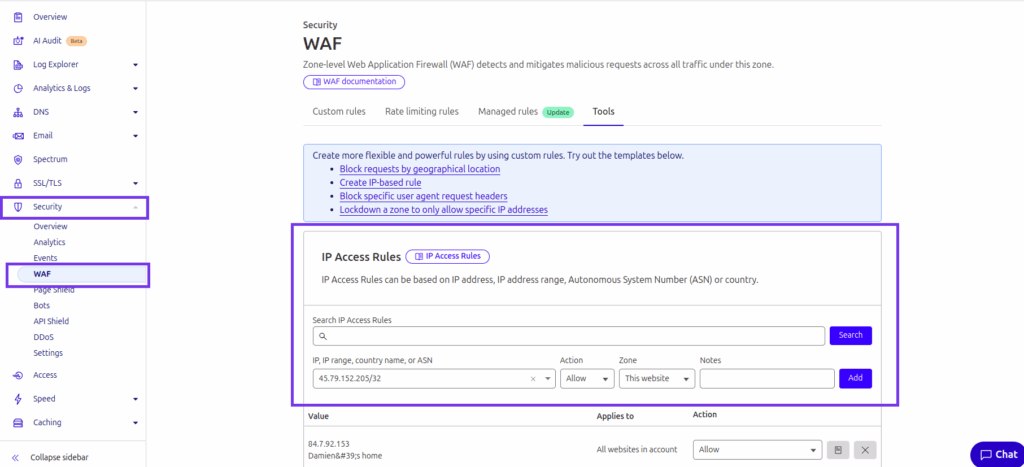Screen dimensions: 1024x467
Task: Click the SSL/TLS padlock icon
Action: tap(18, 184)
